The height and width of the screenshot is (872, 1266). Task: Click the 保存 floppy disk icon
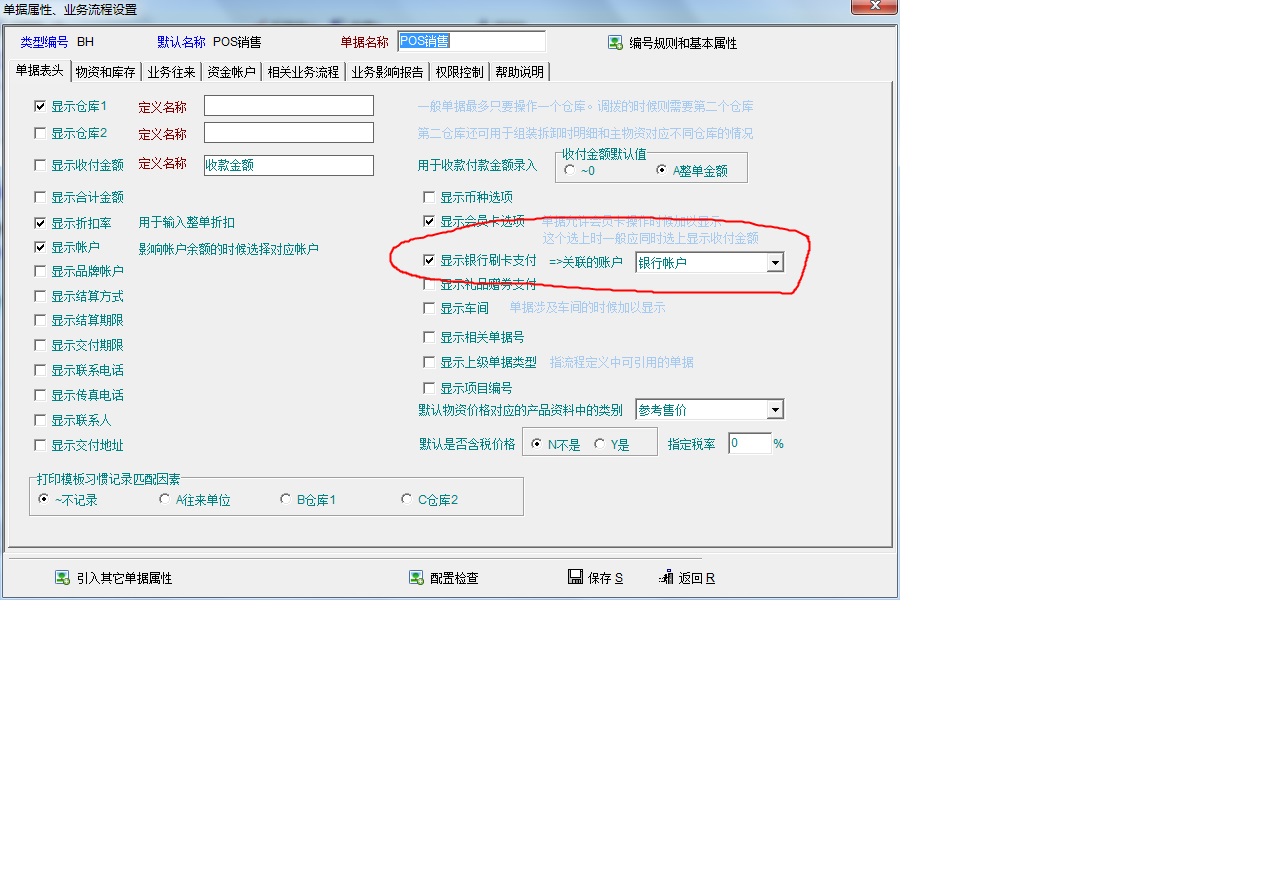[x=575, y=577]
